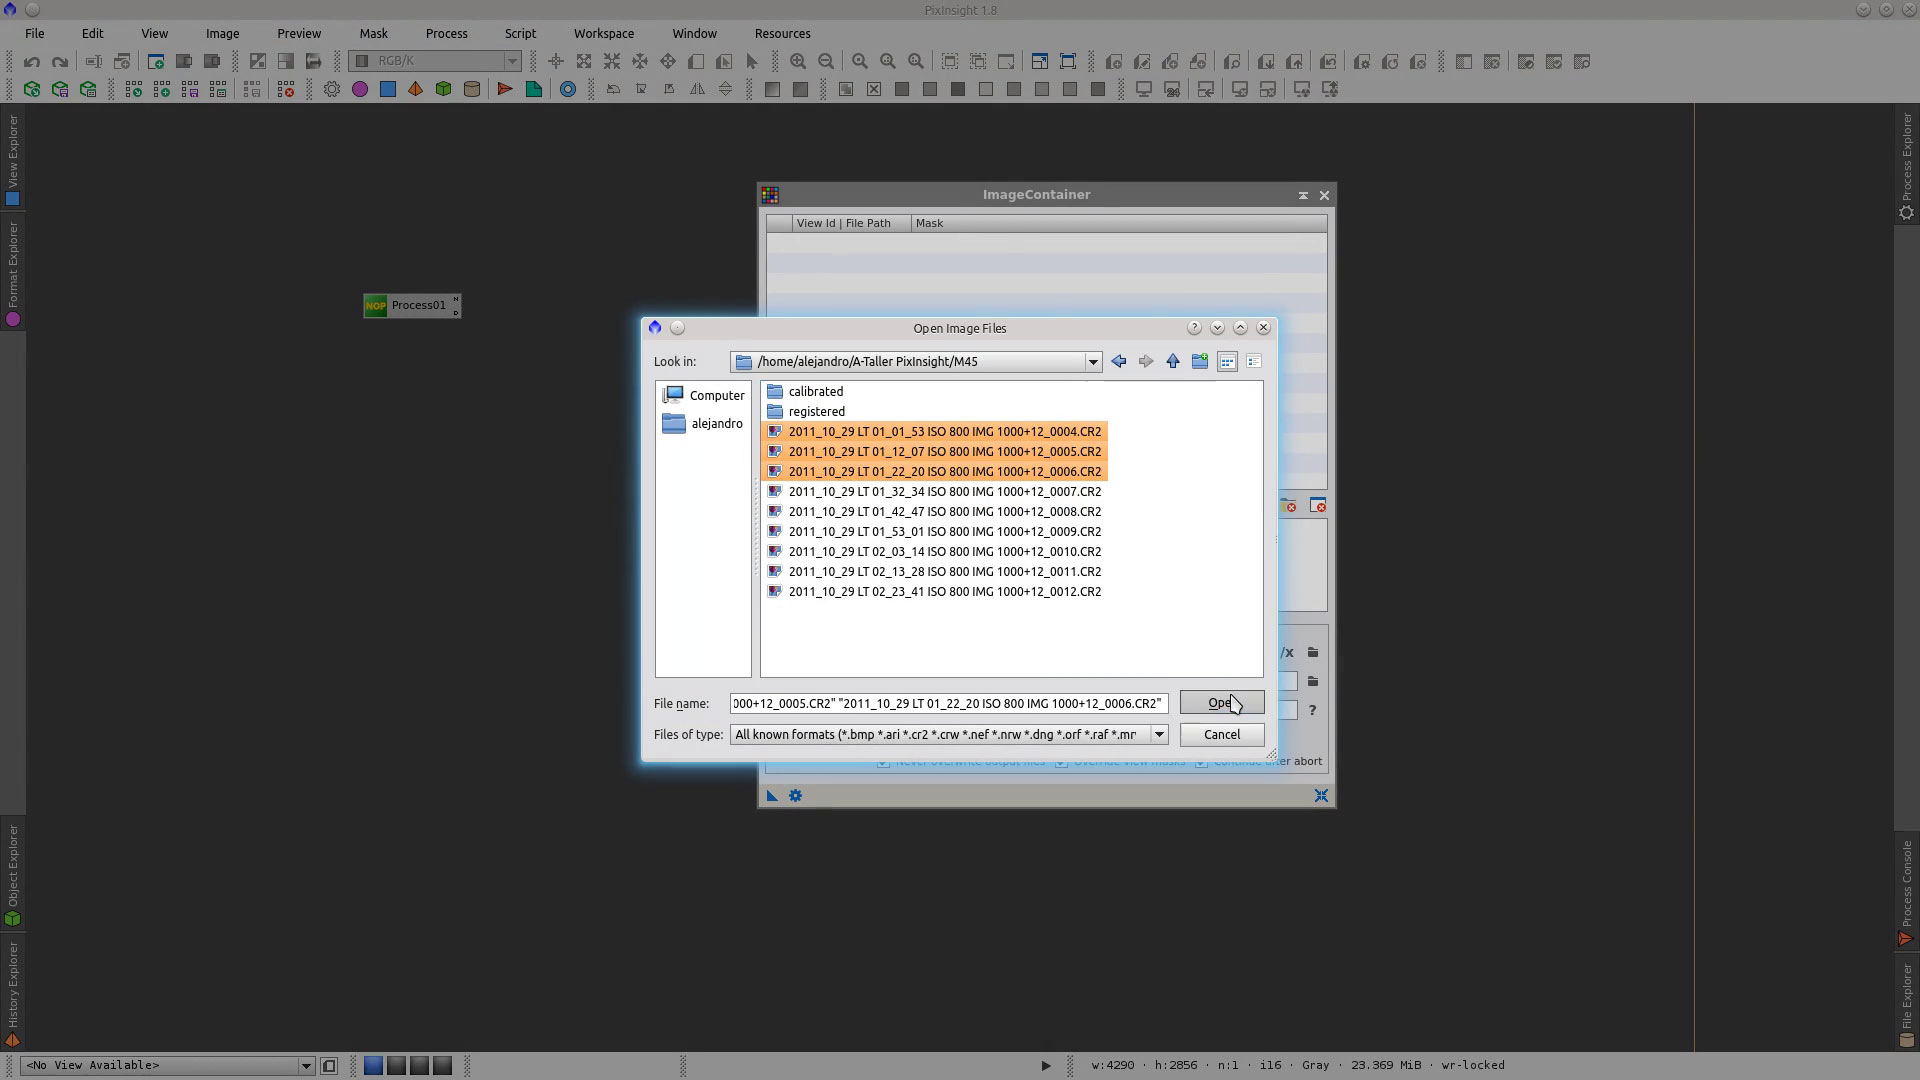1920x1080 pixels.
Task: Open the History Explorer side tab
Action: pyautogui.click(x=13, y=993)
